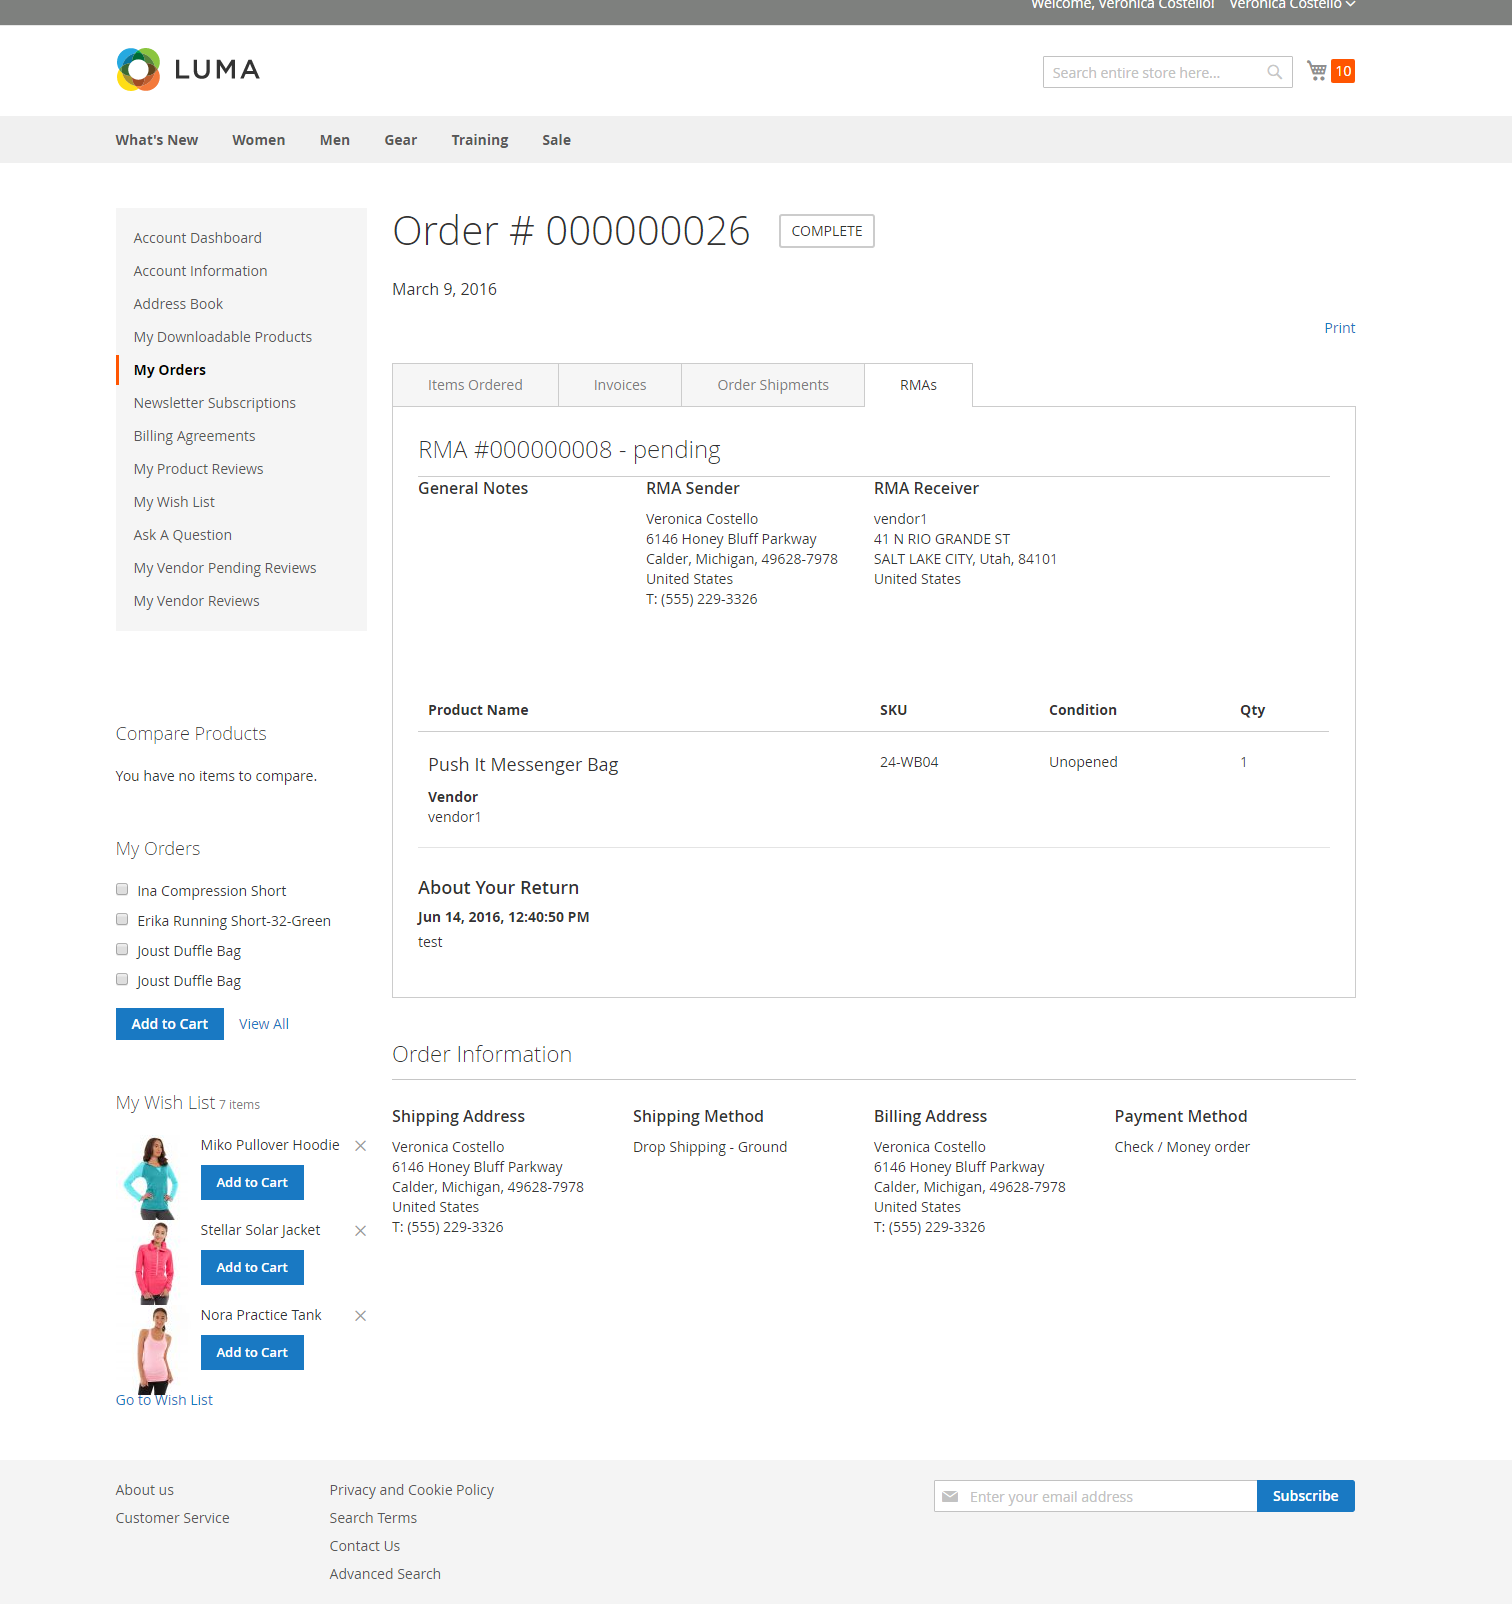Viewport: 1512px width, 1604px height.
Task: Open the Miko Pullover Hoodie link
Action: coord(270,1145)
